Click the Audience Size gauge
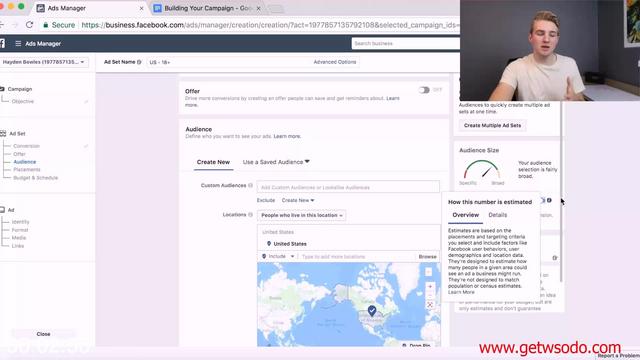 click(482, 169)
